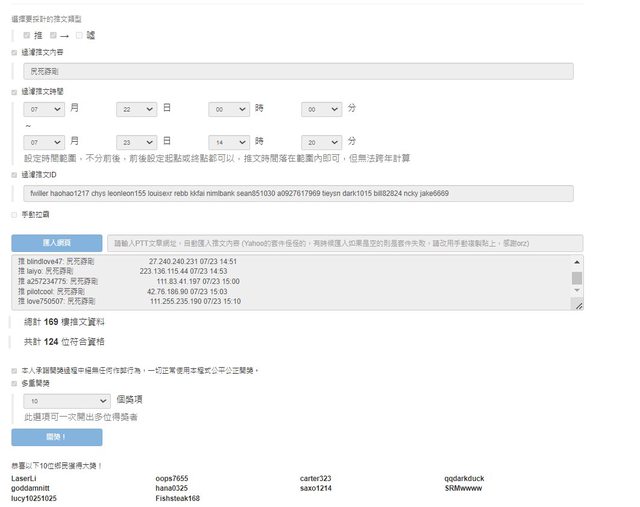
Task: Enable the 噓 comment type checkbox
Action: coord(79,35)
